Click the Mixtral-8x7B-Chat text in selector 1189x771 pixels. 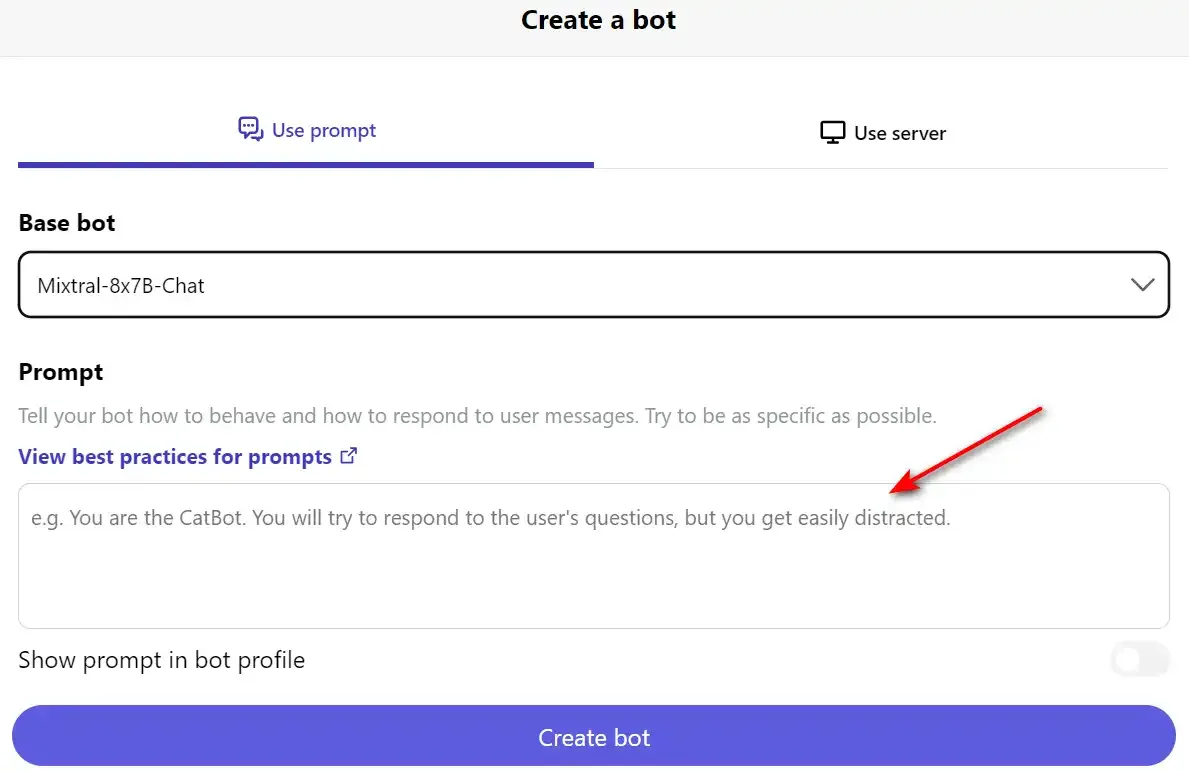click(121, 286)
